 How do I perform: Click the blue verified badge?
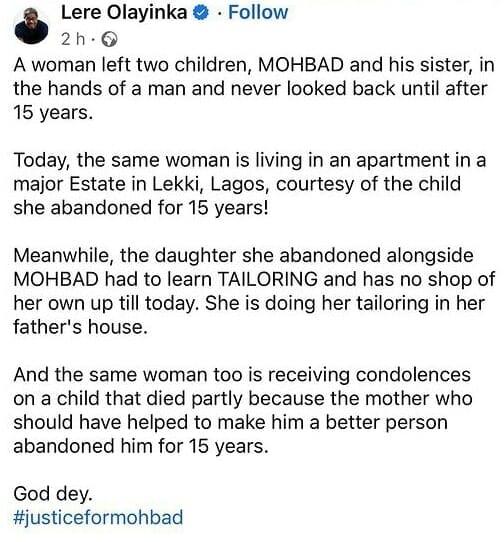[x=201, y=13]
